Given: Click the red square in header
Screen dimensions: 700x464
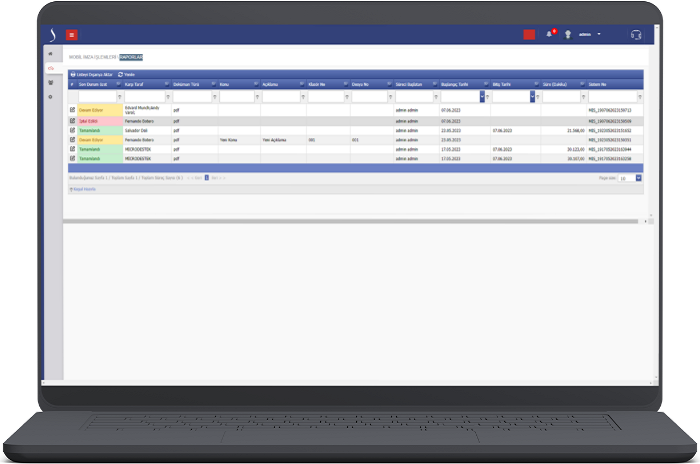Looking at the screenshot, I should coord(529,35).
